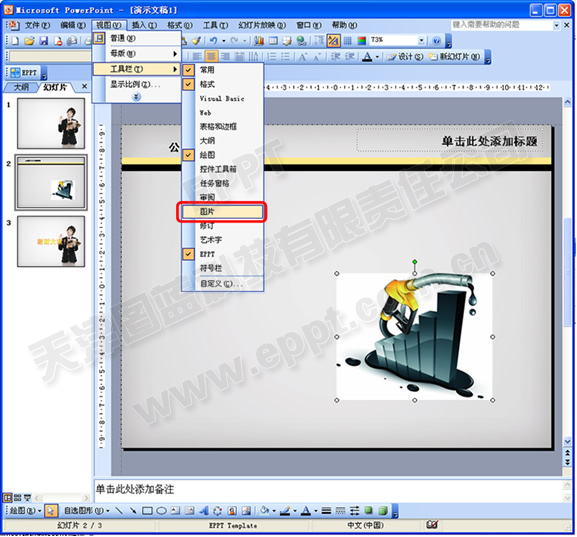Undo the last action
Viewport: 577px width, 537px height.
point(213,40)
